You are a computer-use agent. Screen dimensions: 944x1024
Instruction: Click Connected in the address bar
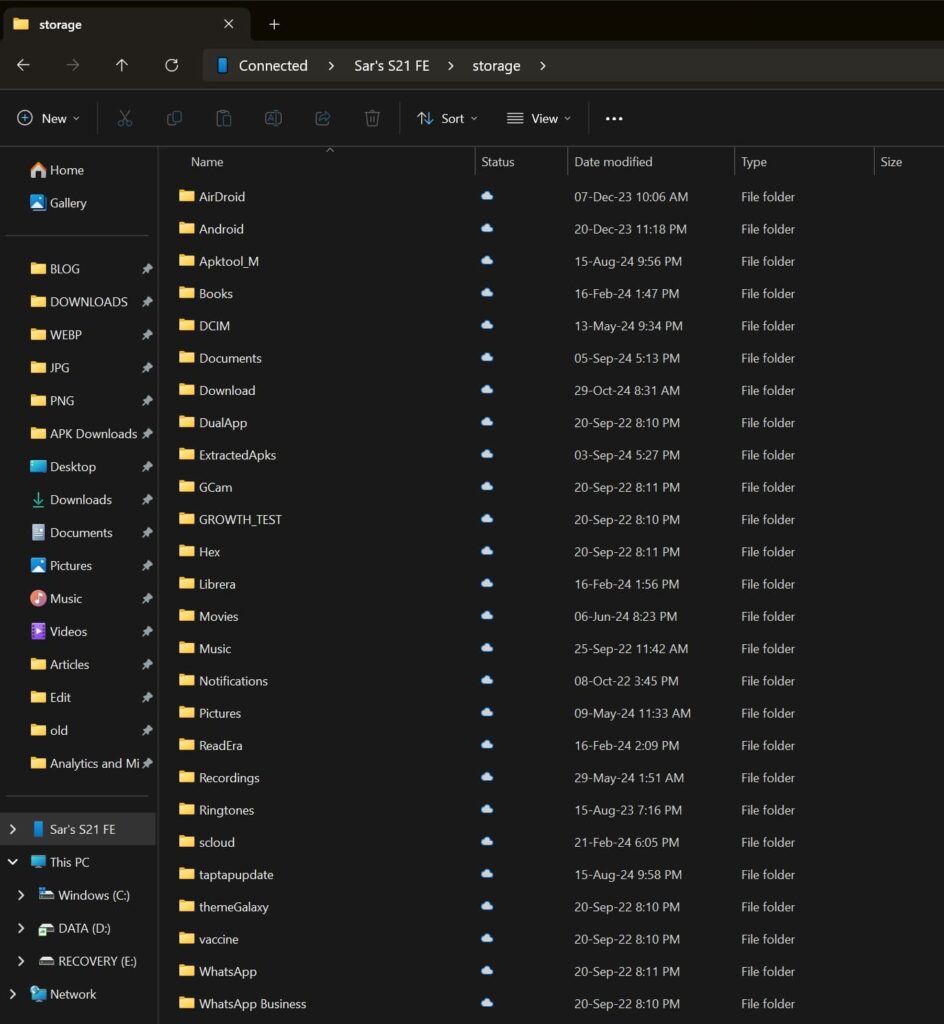(273, 66)
